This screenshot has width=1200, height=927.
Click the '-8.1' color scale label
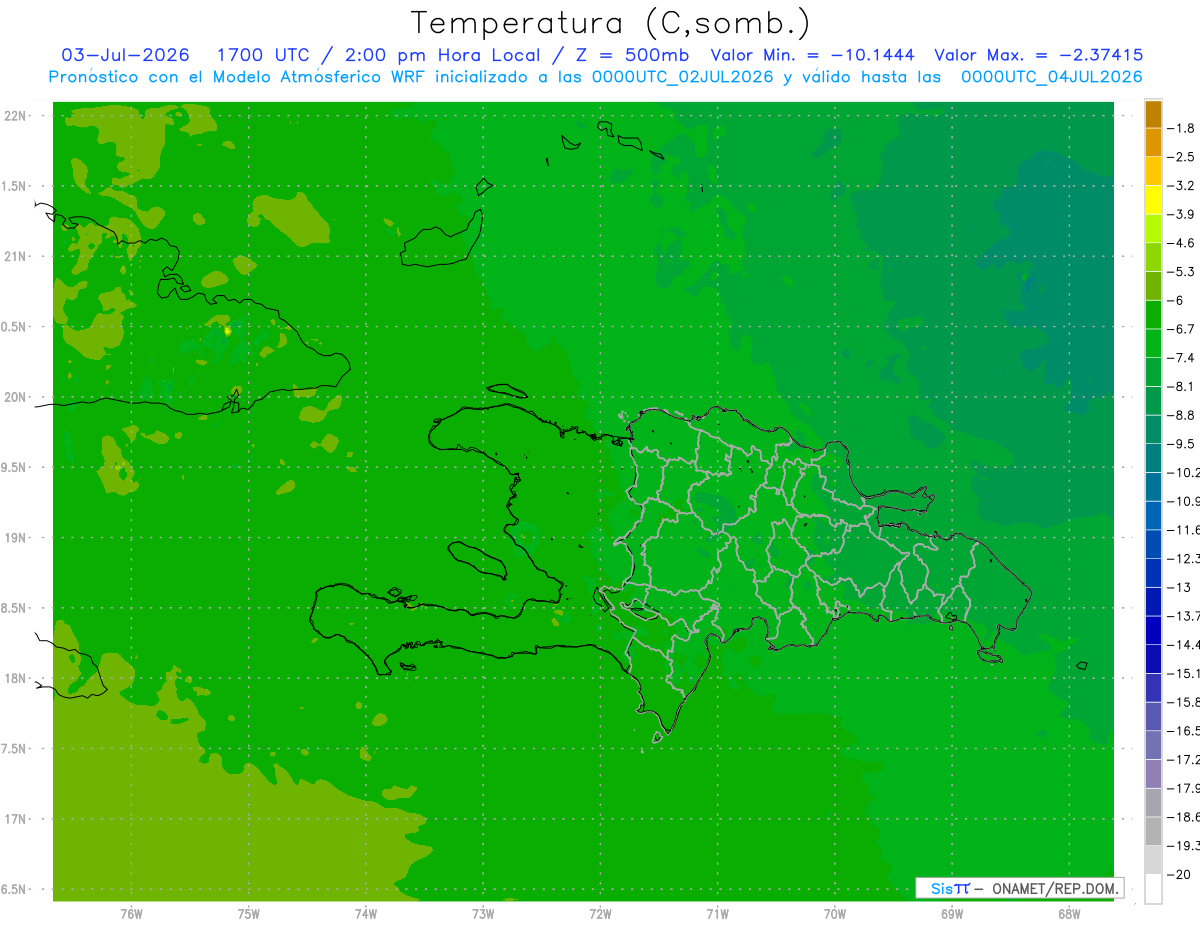pyautogui.click(x=1181, y=386)
